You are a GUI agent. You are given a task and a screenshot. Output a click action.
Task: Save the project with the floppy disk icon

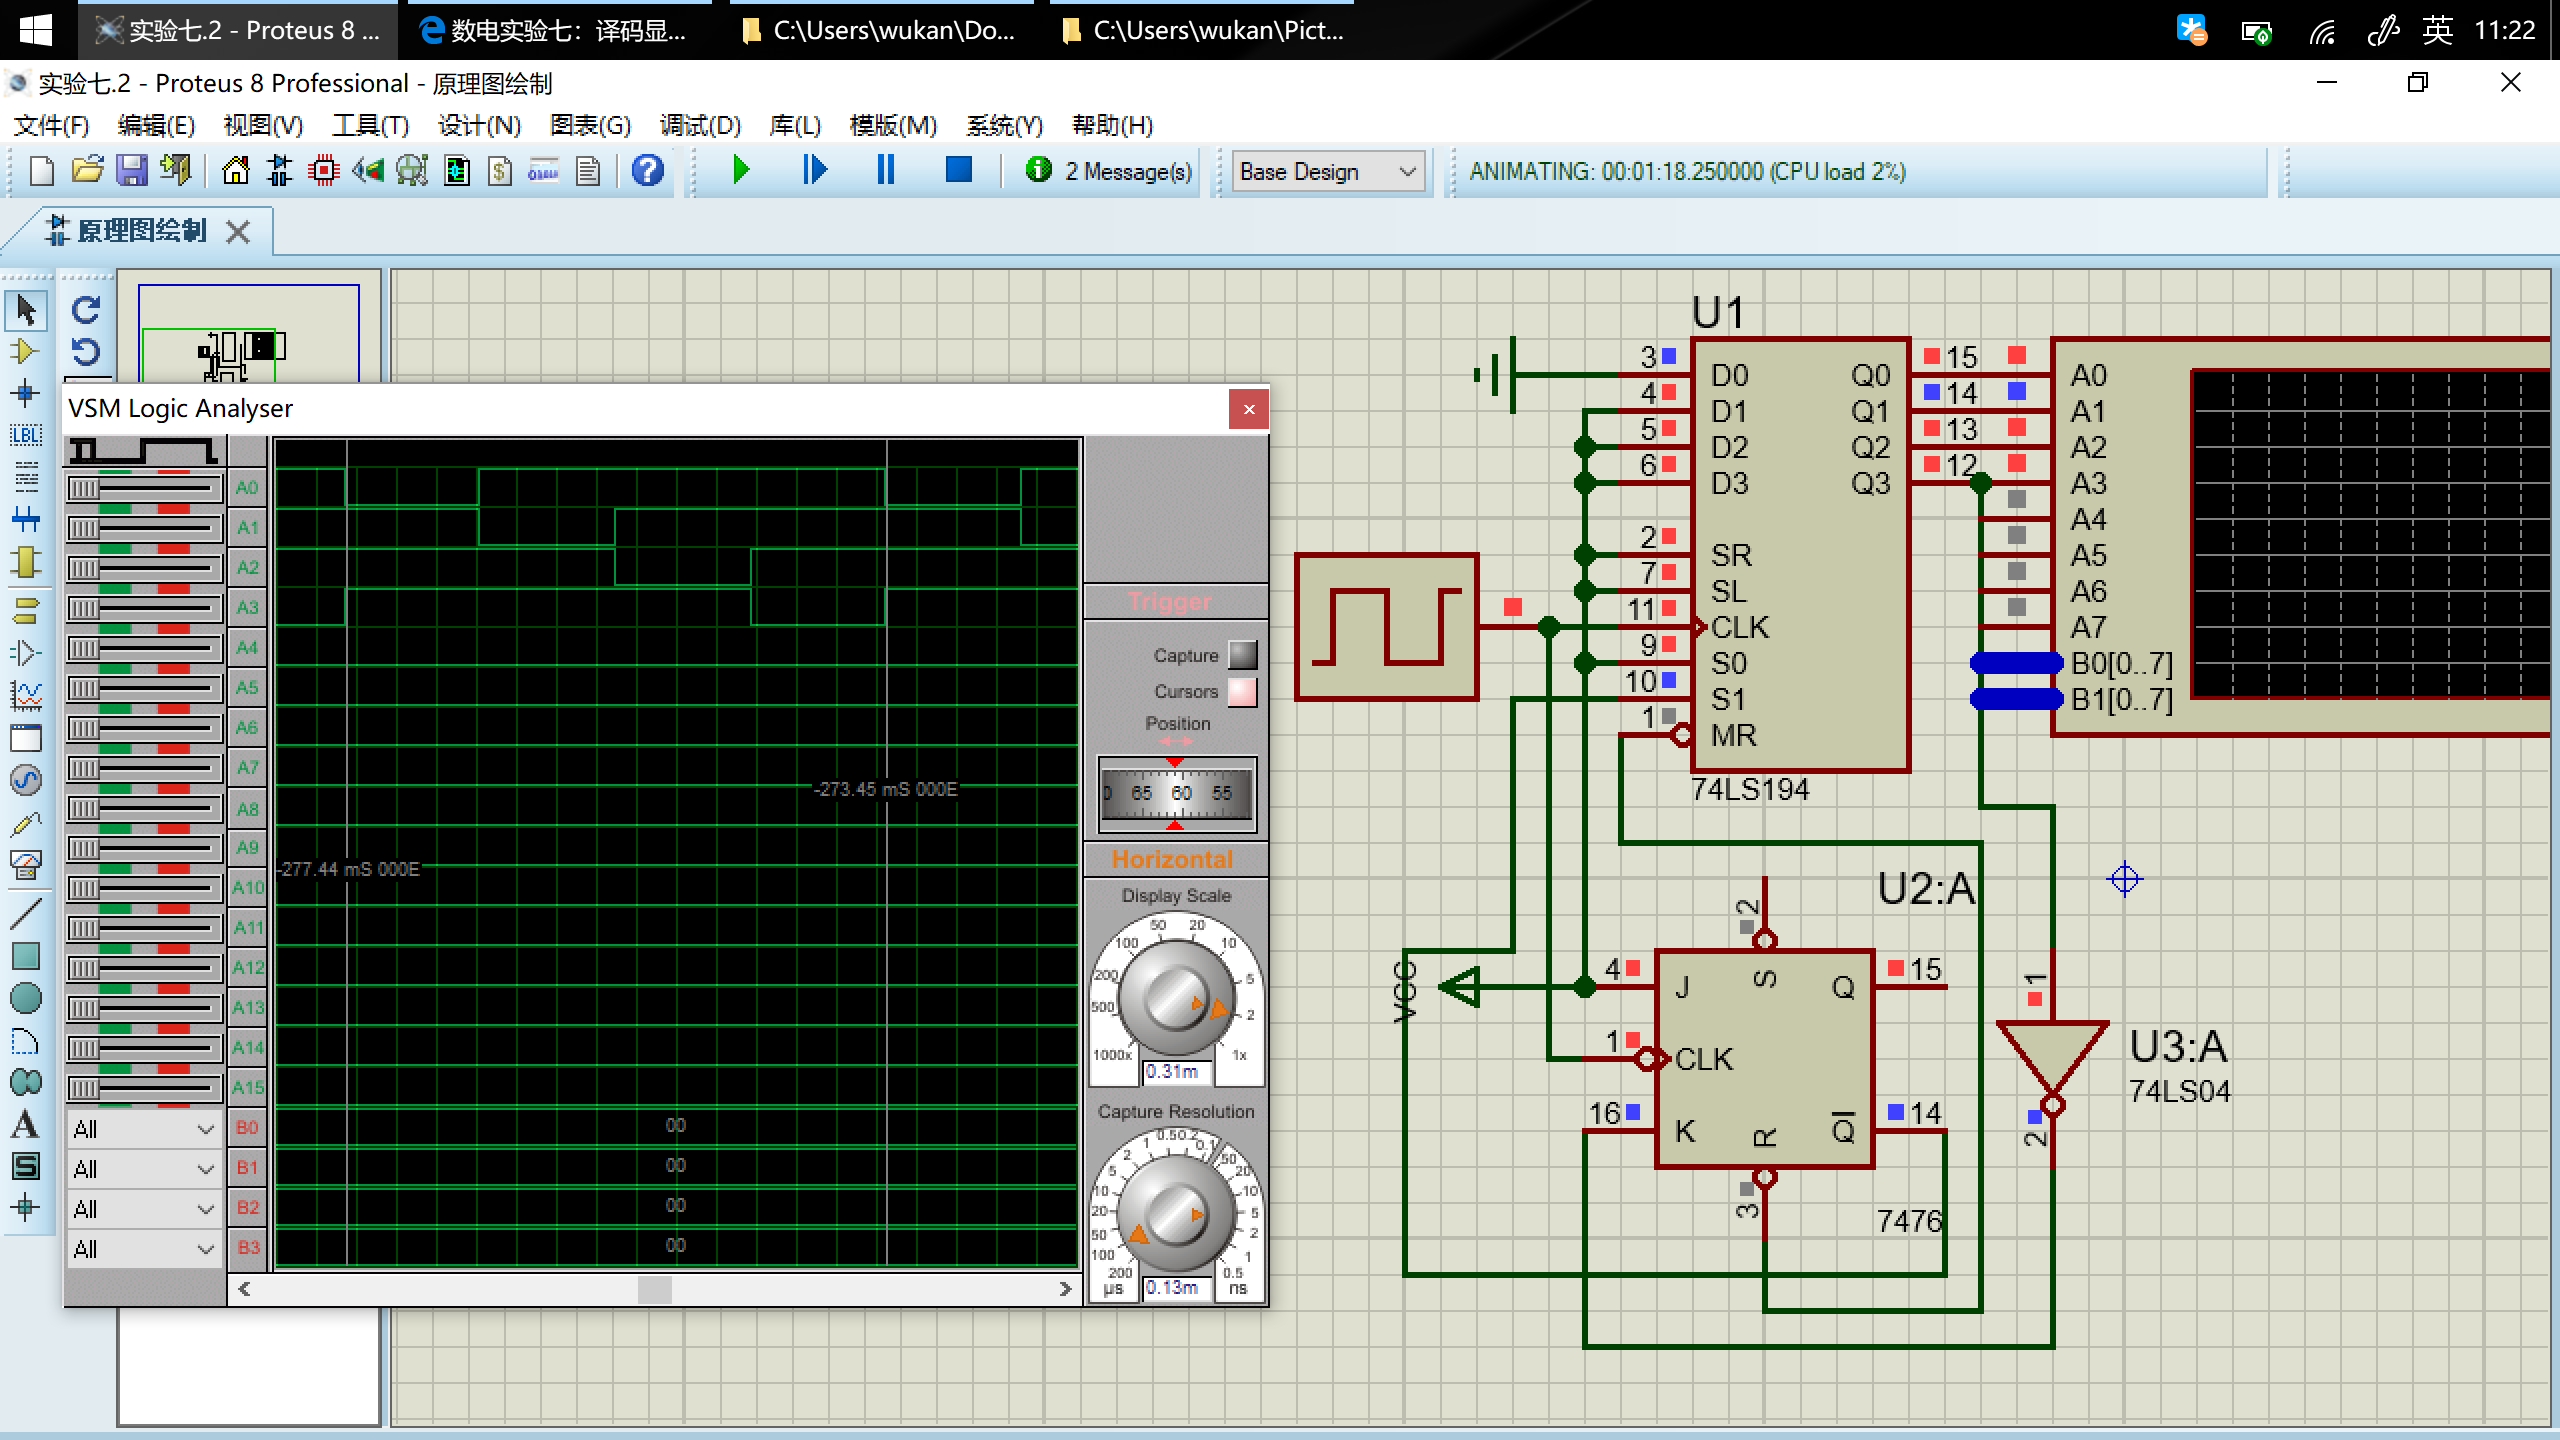click(x=131, y=171)
